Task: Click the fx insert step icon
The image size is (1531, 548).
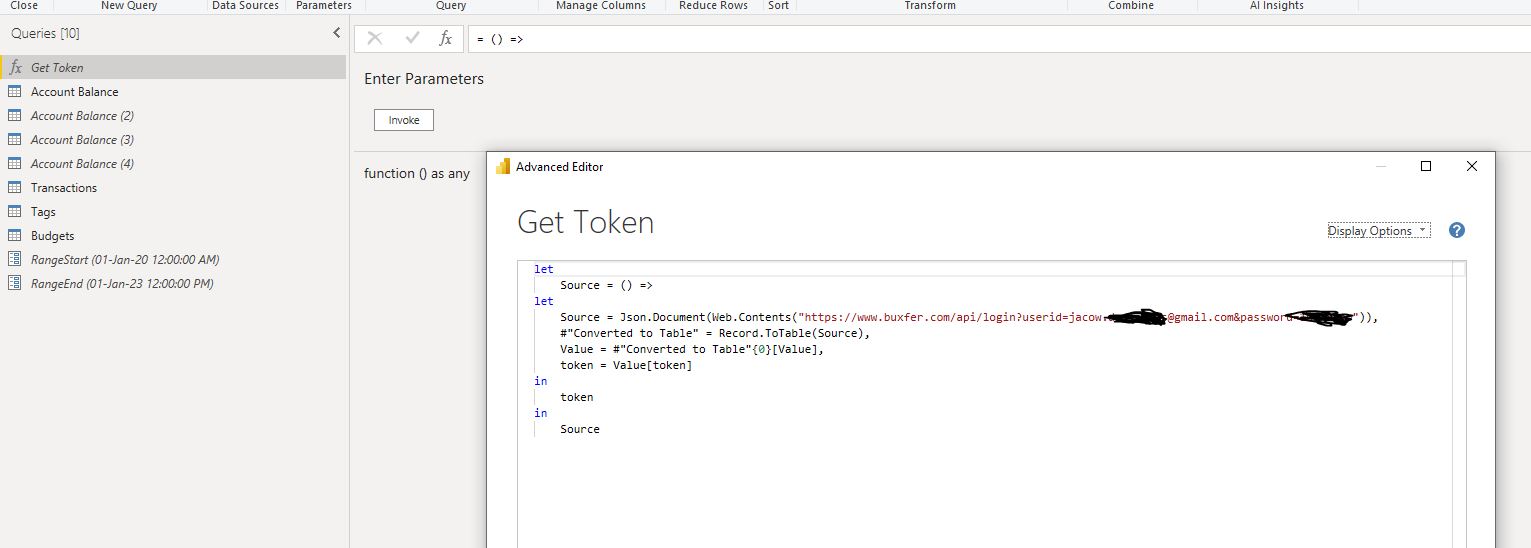Action: tap(446, 38)
